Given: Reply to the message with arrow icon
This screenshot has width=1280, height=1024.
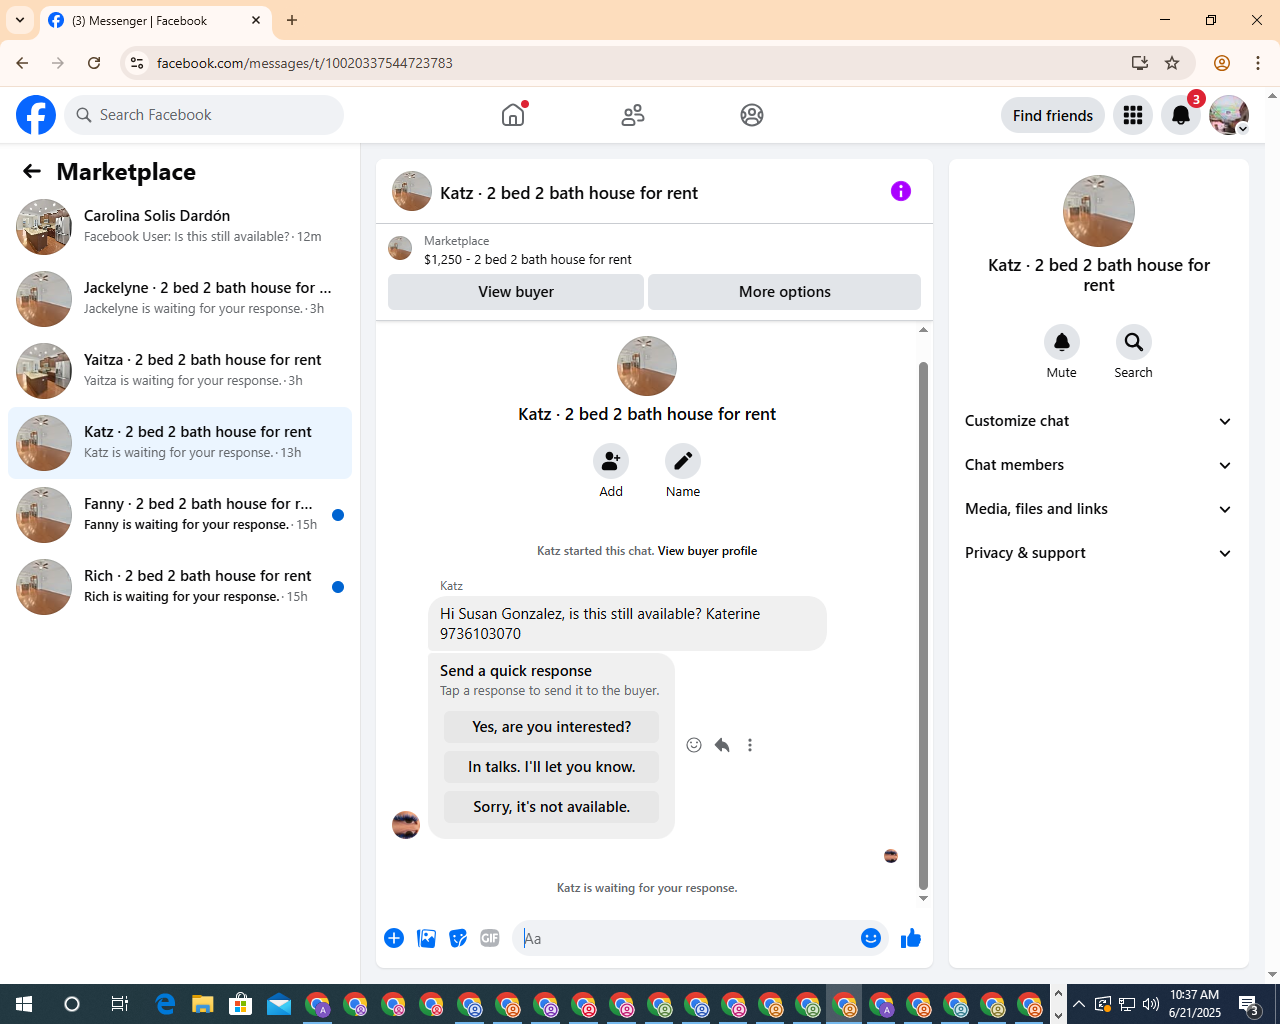Looking at the screenshot, I should 722,745.
